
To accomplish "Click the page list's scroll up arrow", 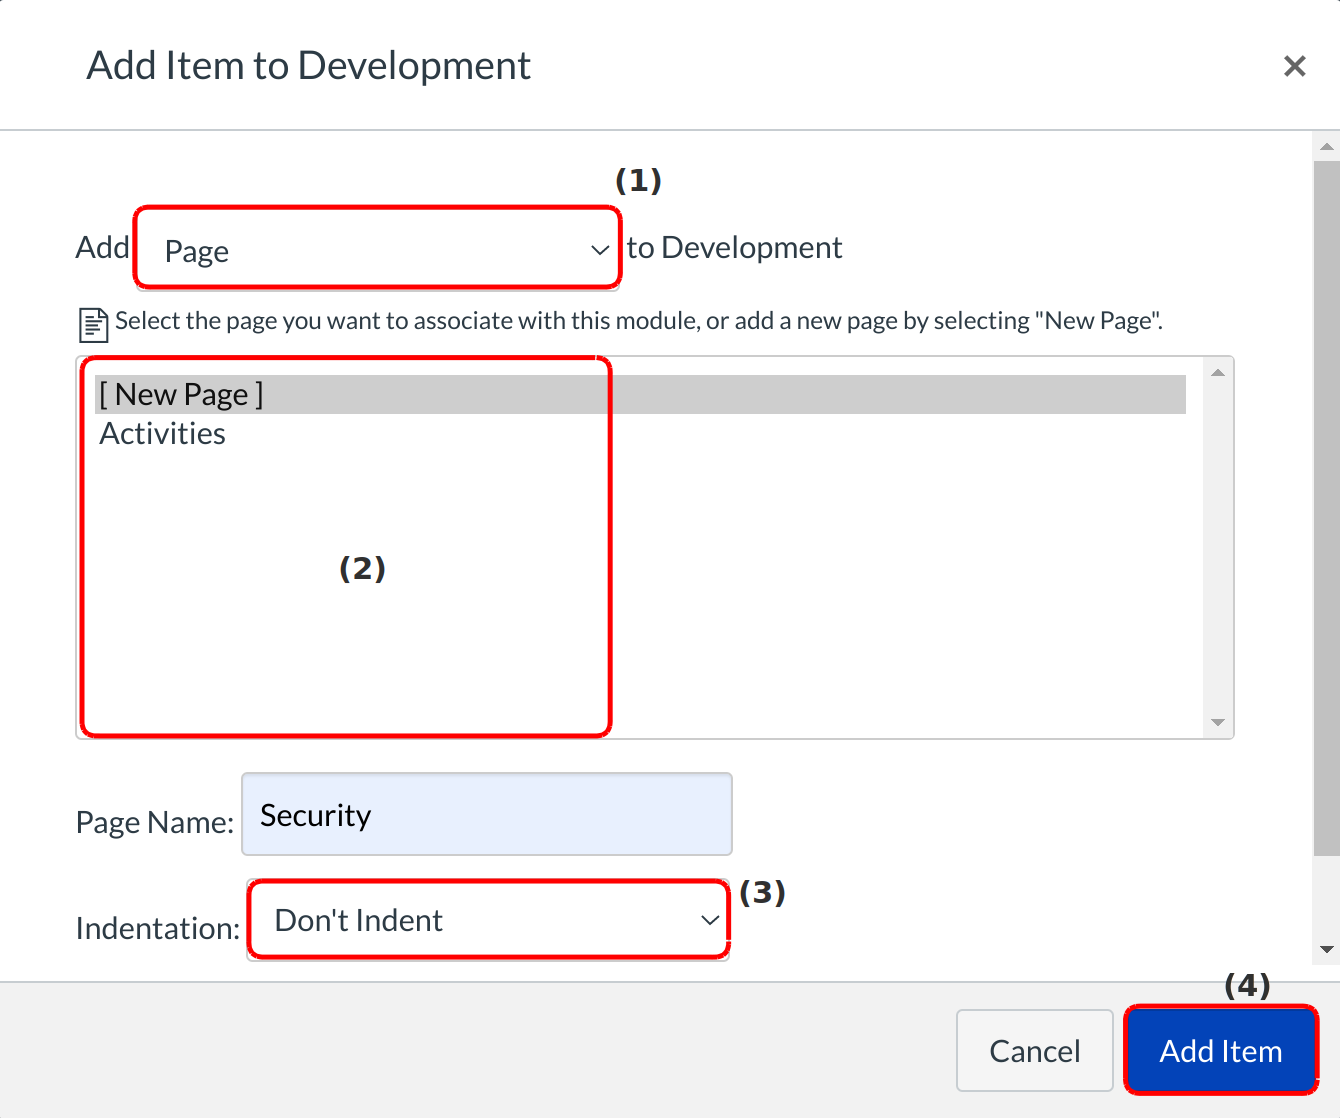I will pos(1217,373).
